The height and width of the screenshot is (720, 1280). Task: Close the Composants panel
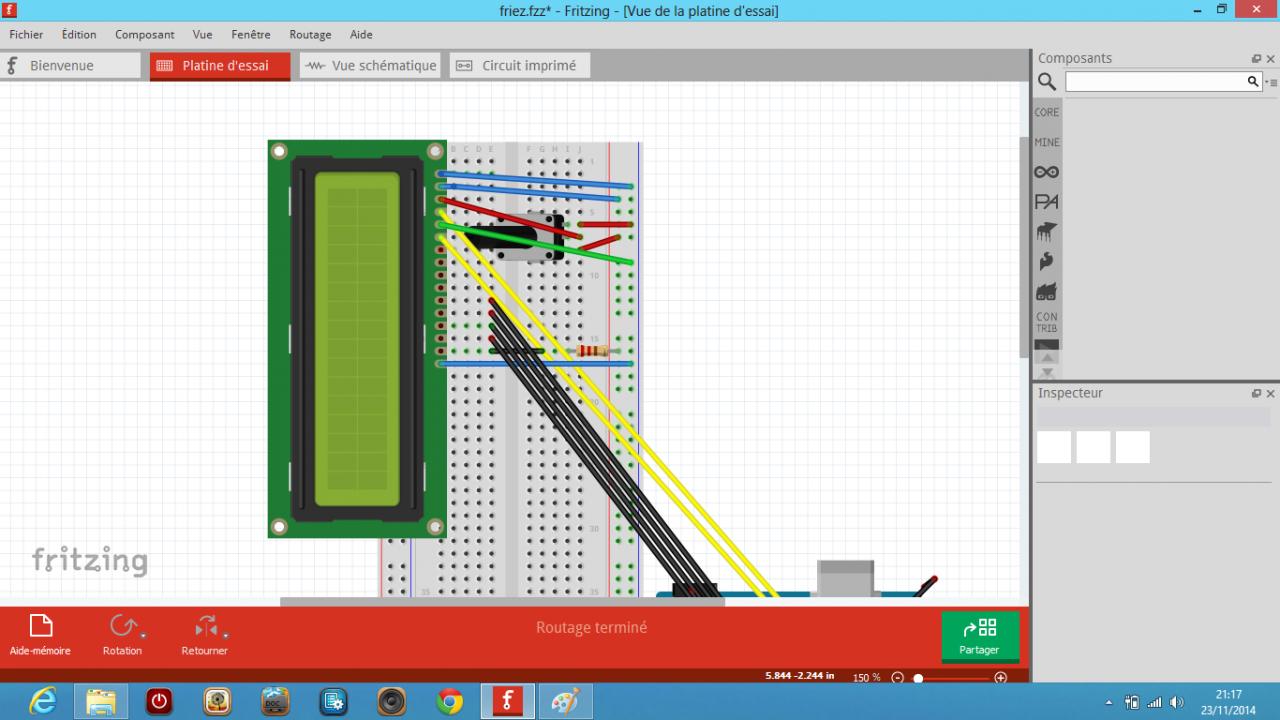[x=1271, y=59]
